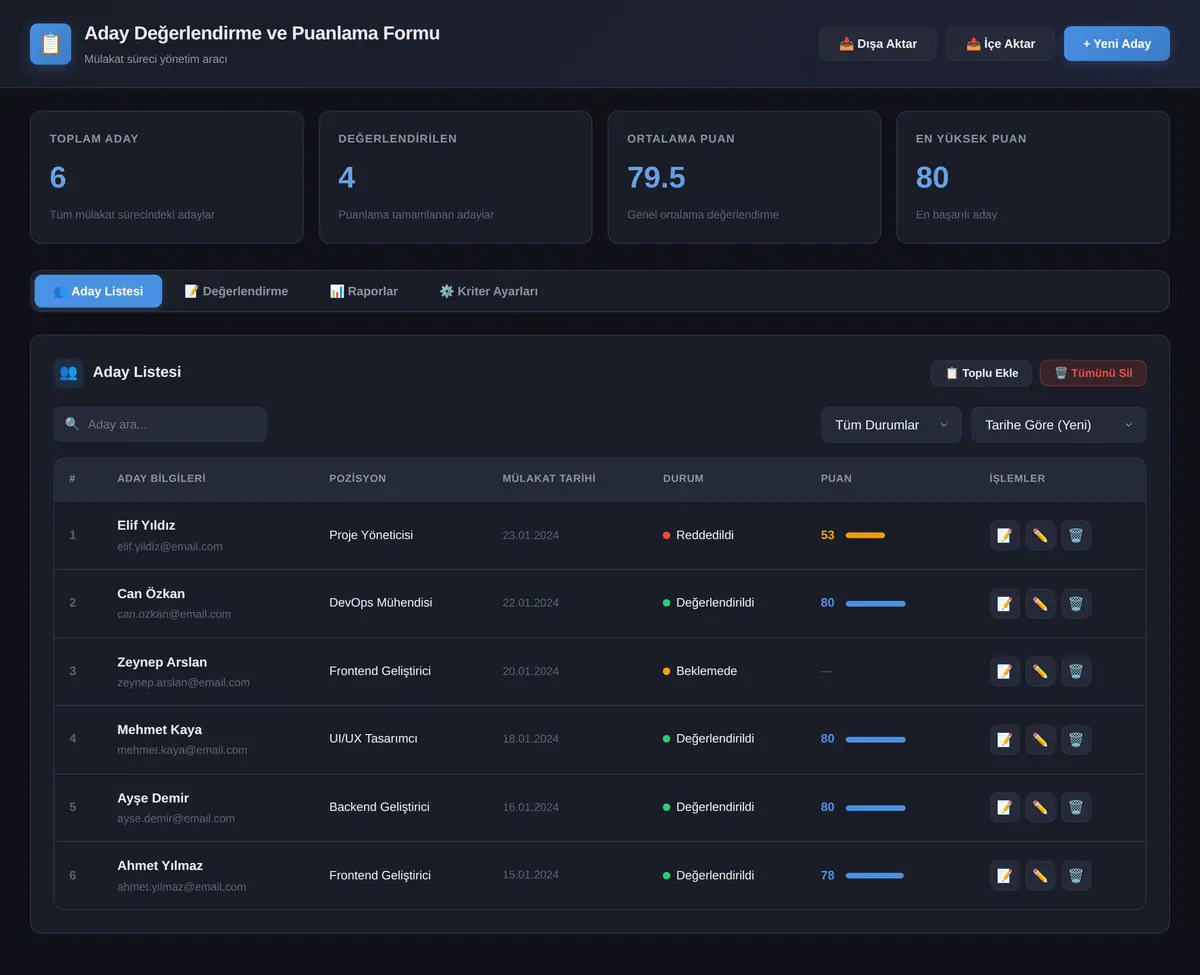1200x975 pixels.
Task: Click the Beklemede status for Zeynep Arslan
Action: pyautogui.click(x=700, y=671)
